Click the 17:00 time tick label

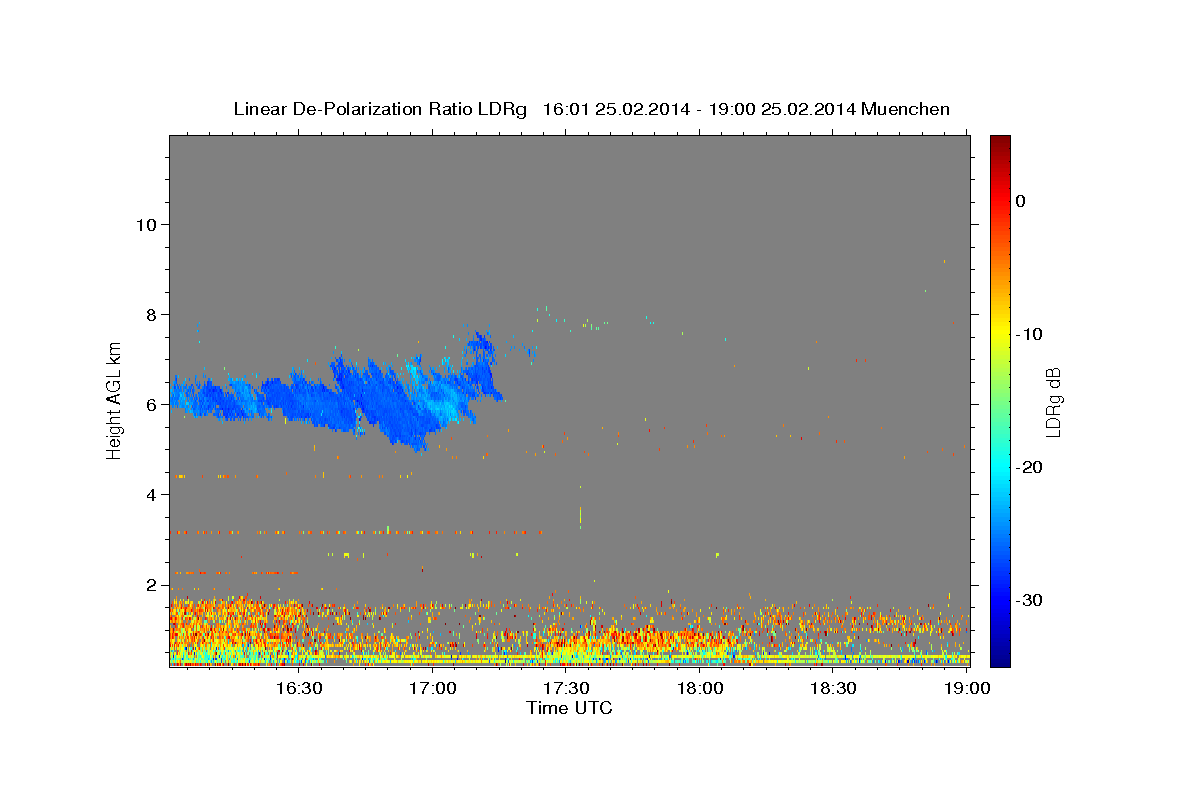[x=432, y=688]
